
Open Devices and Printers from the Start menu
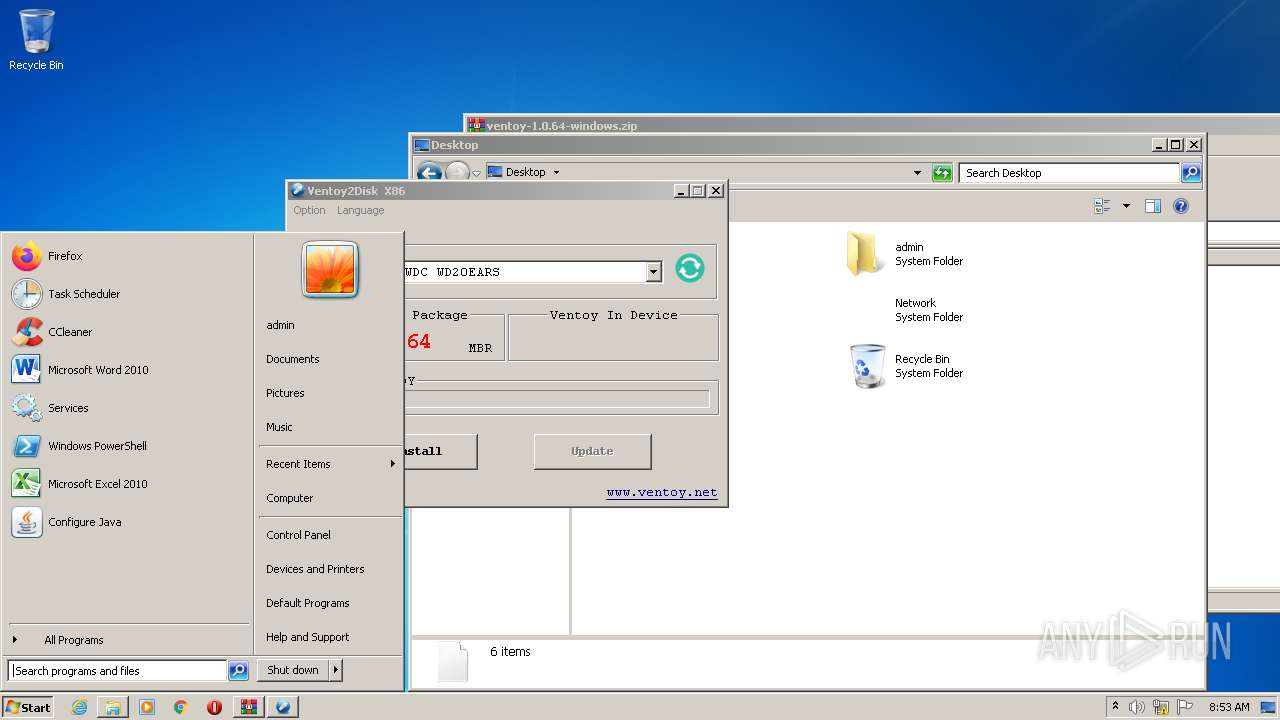pyautogui.click(x=330, y=569)
